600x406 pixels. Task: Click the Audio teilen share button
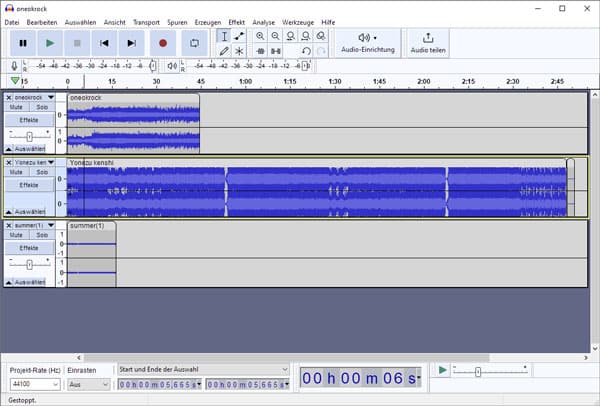(428, 43)
